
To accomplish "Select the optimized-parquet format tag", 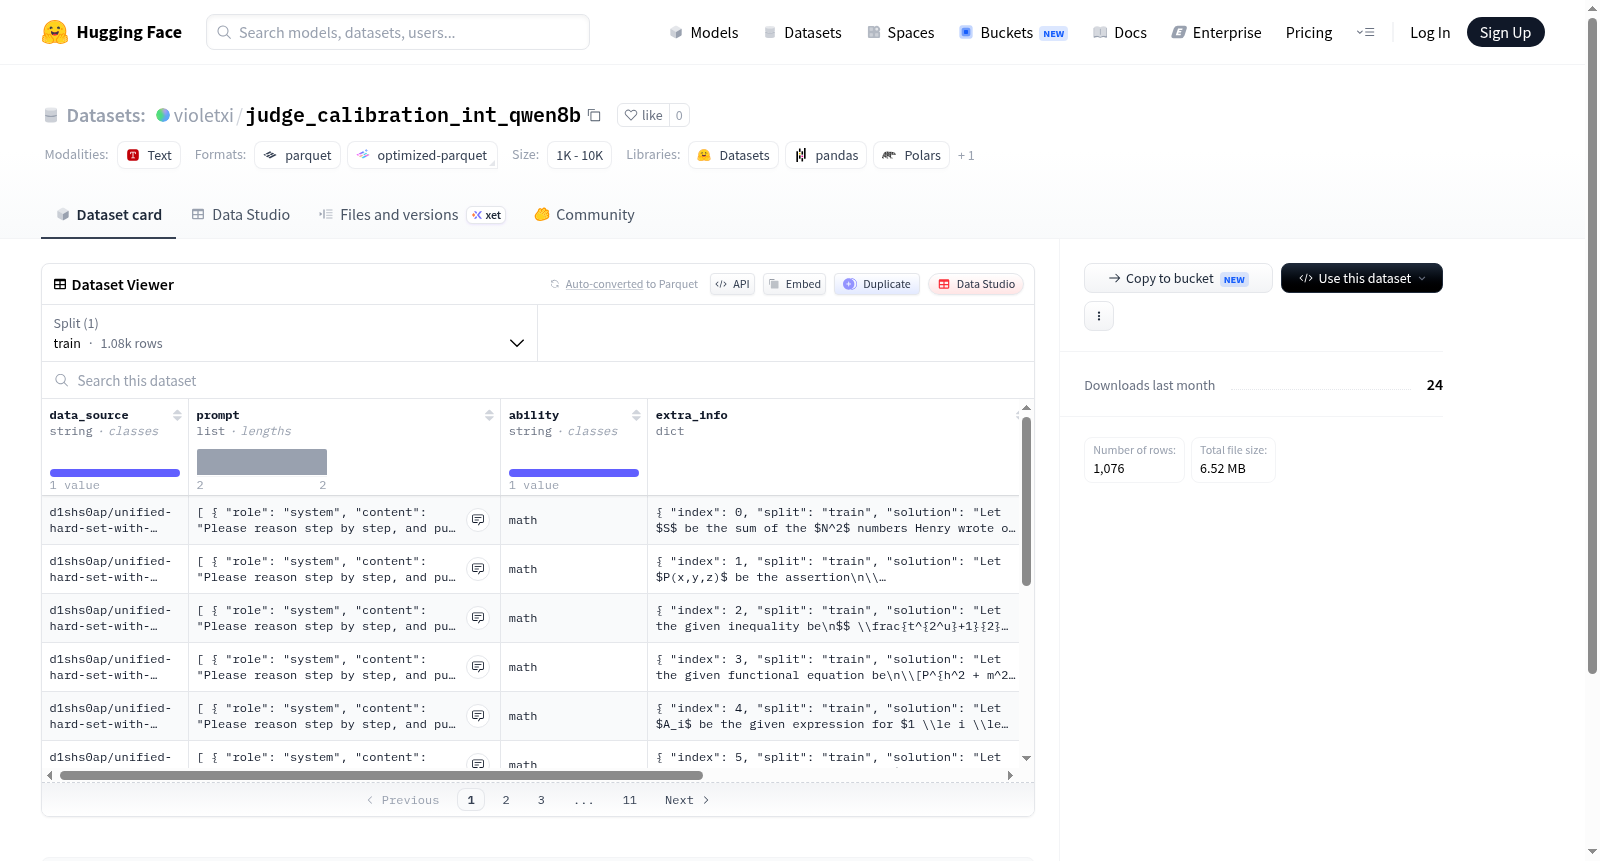I will [x=422, y=155].
